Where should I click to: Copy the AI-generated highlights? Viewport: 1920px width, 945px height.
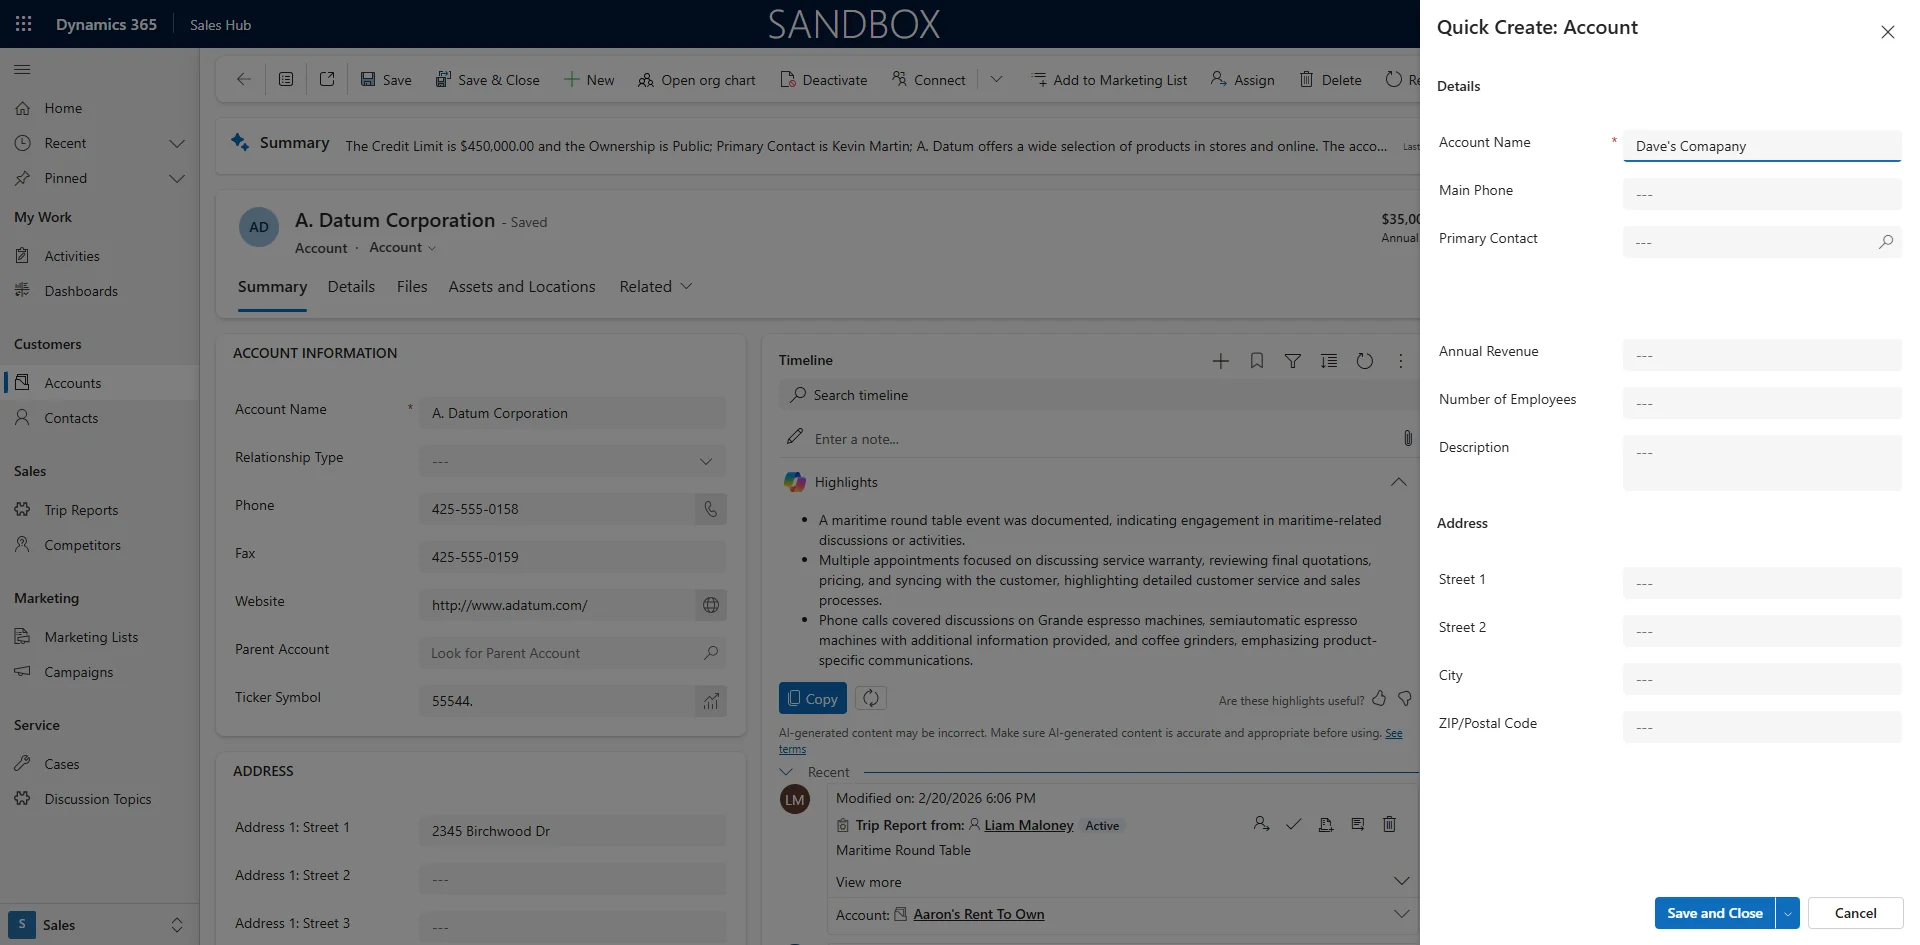[811, 698]
